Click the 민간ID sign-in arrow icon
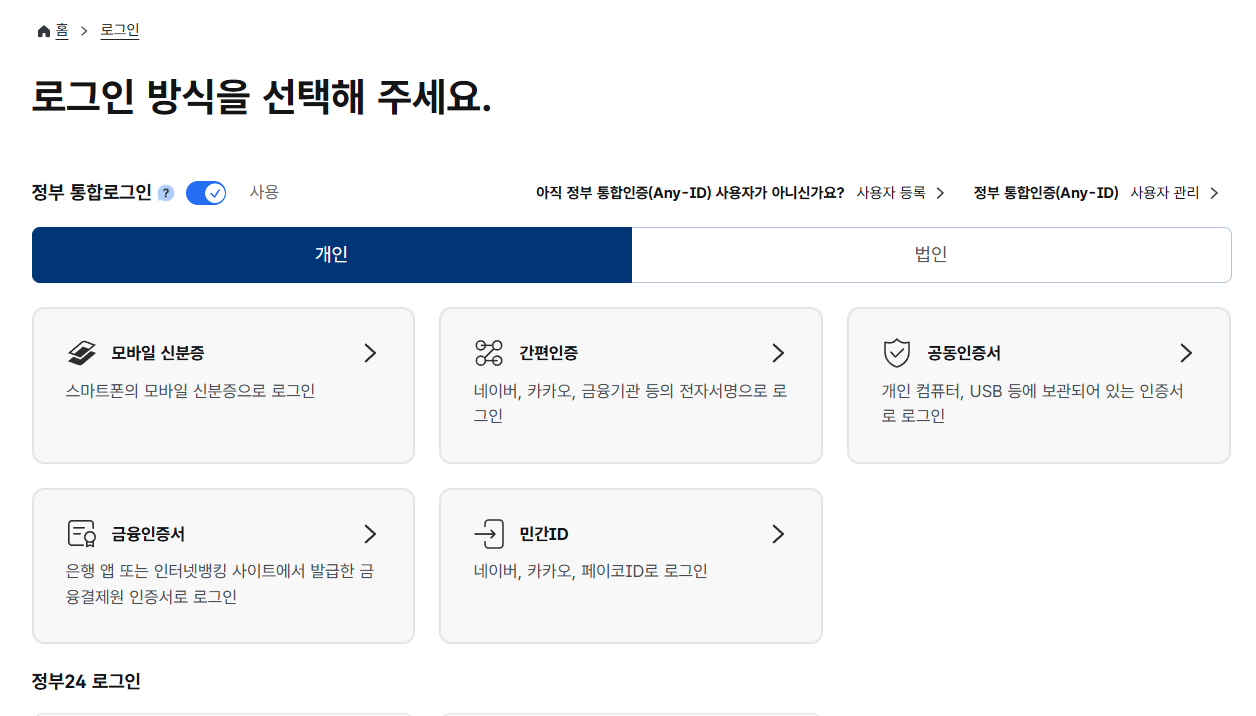This screenshot has height=716, width=1256. pos(488,534)
